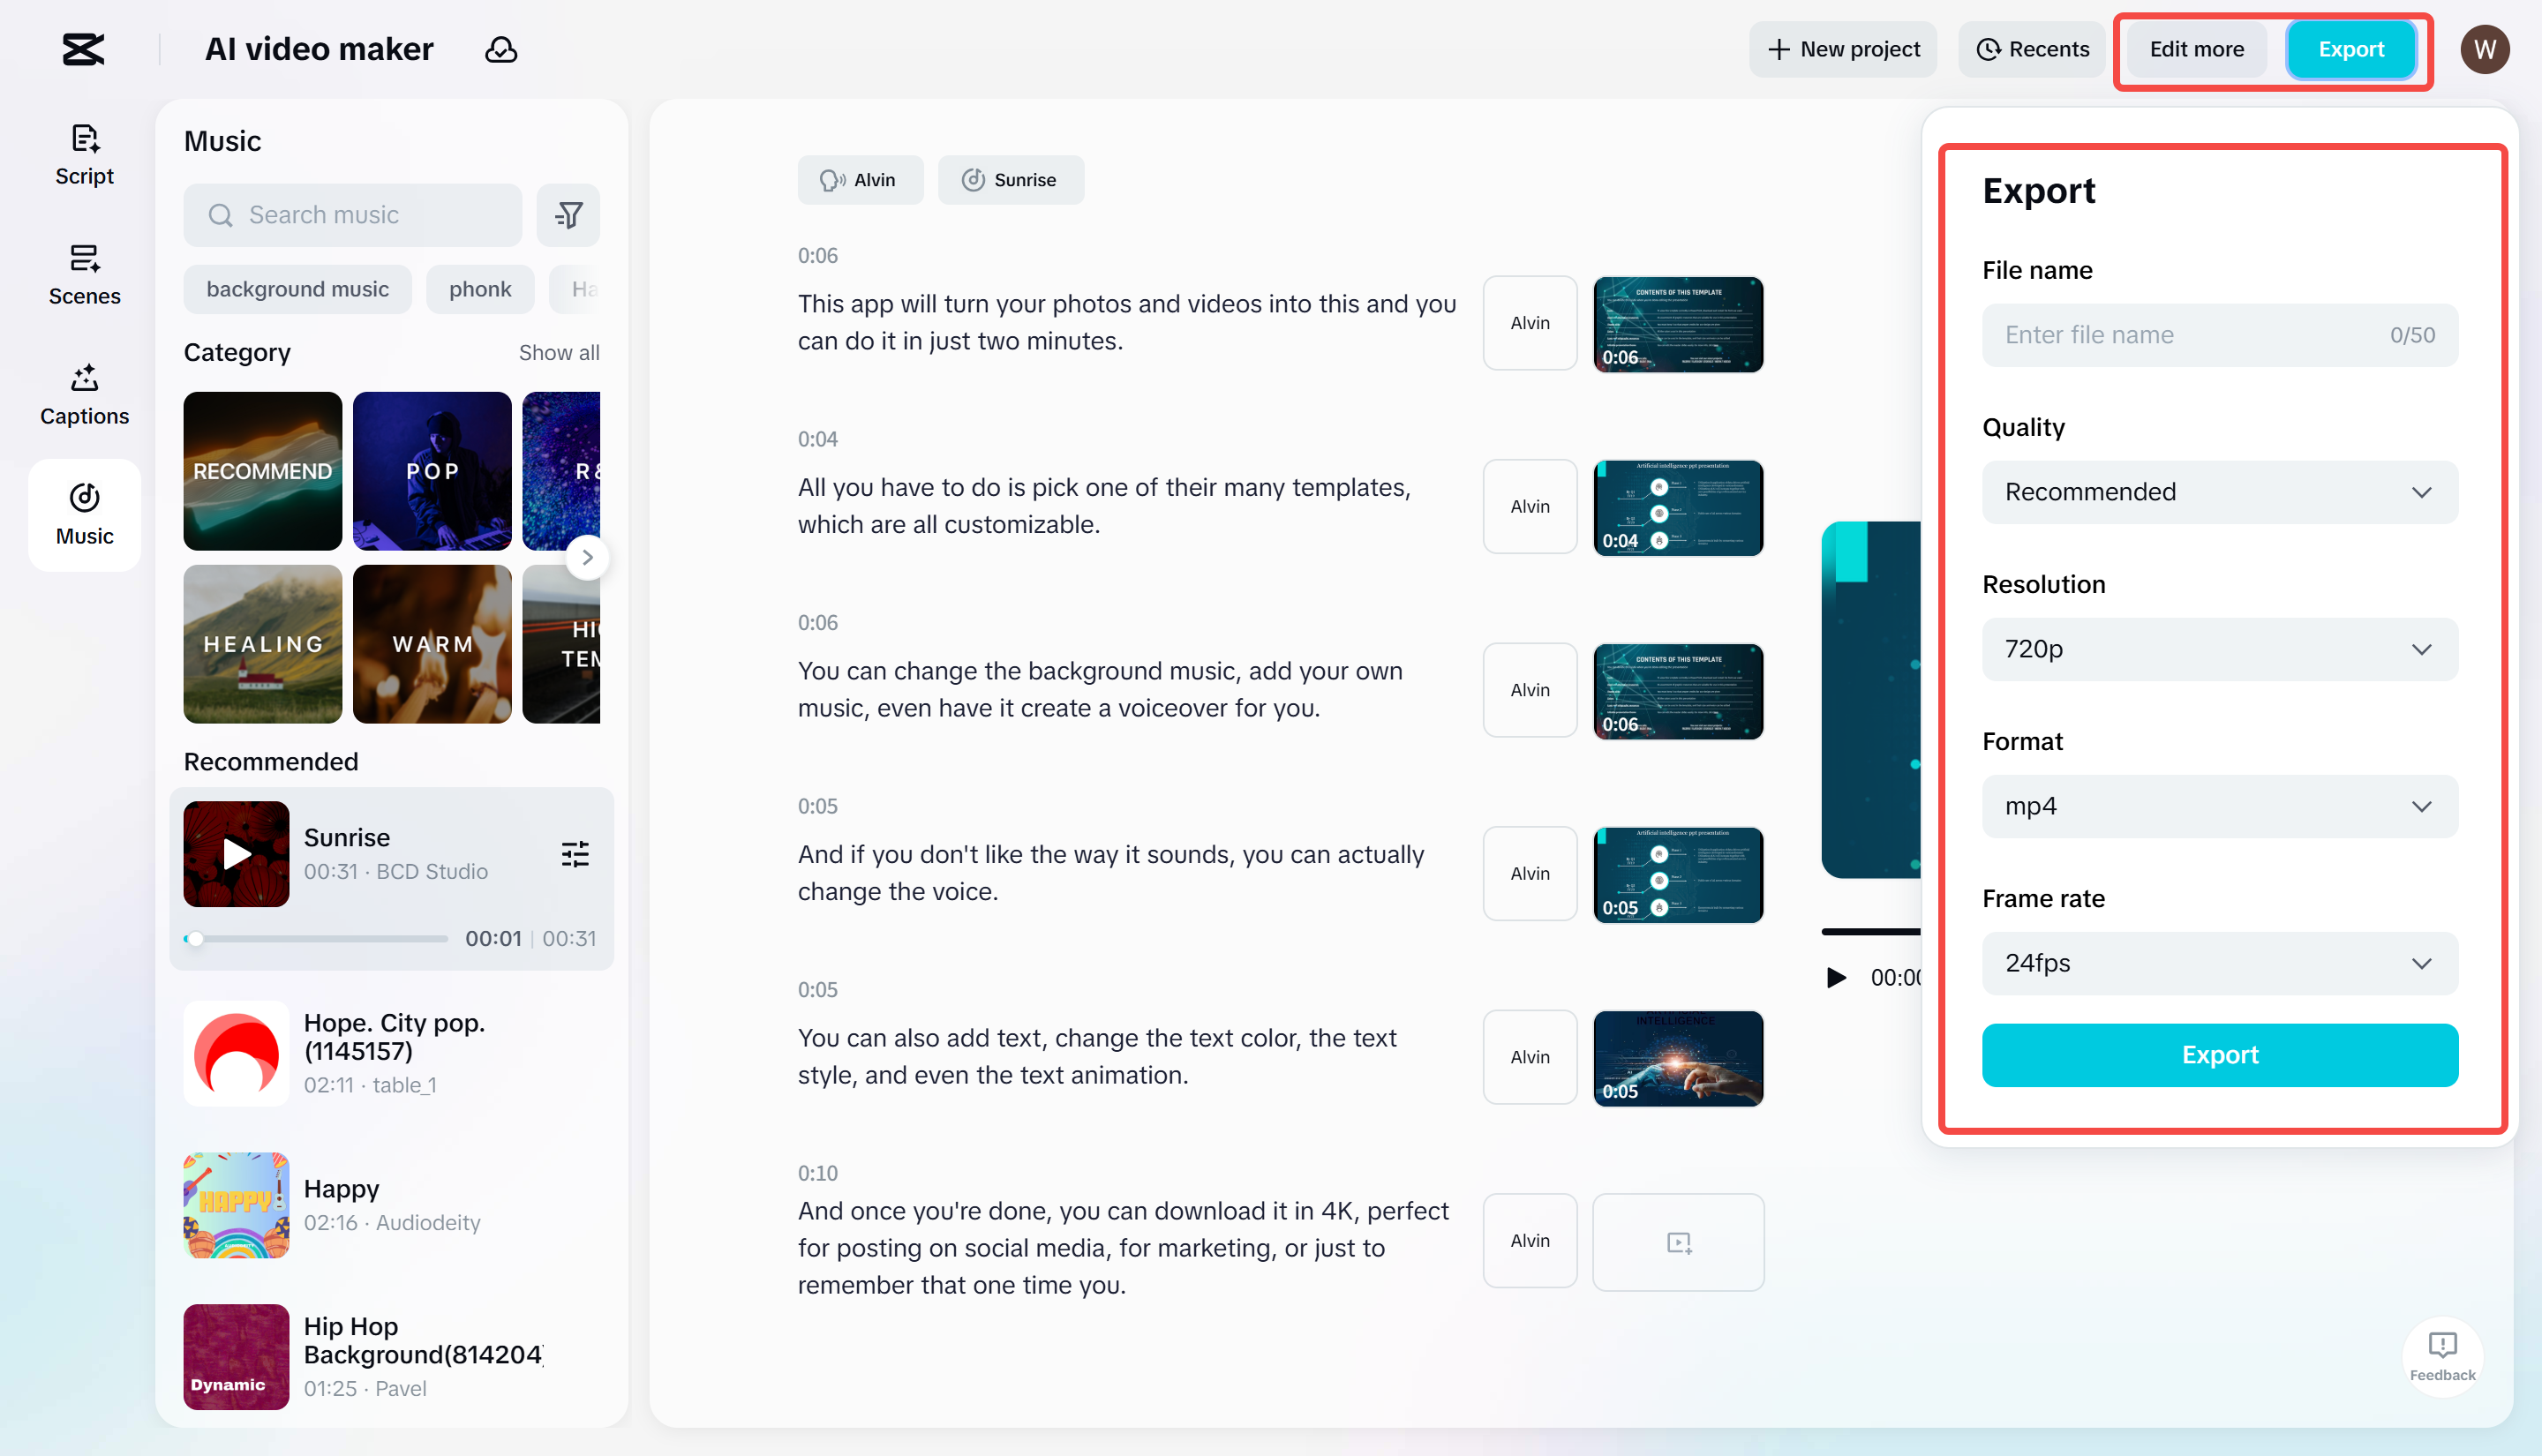Open music filter options beside search bar
2542x1456 pixels.
point(567,214)
